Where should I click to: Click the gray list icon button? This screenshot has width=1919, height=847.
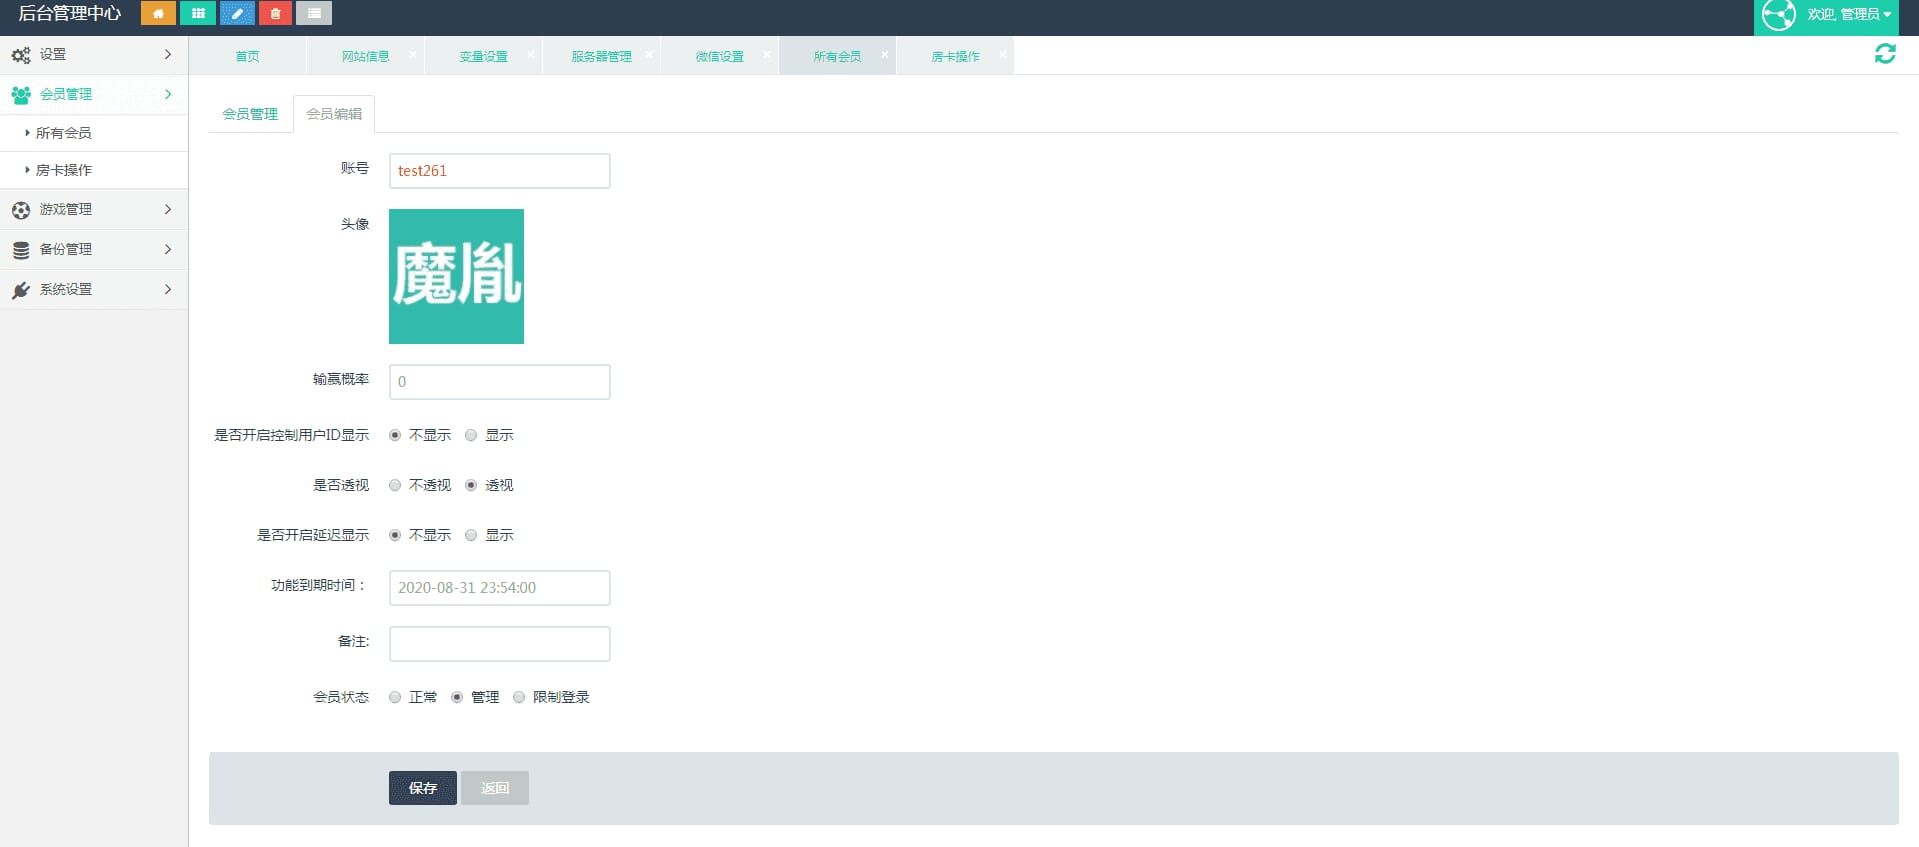314,14
